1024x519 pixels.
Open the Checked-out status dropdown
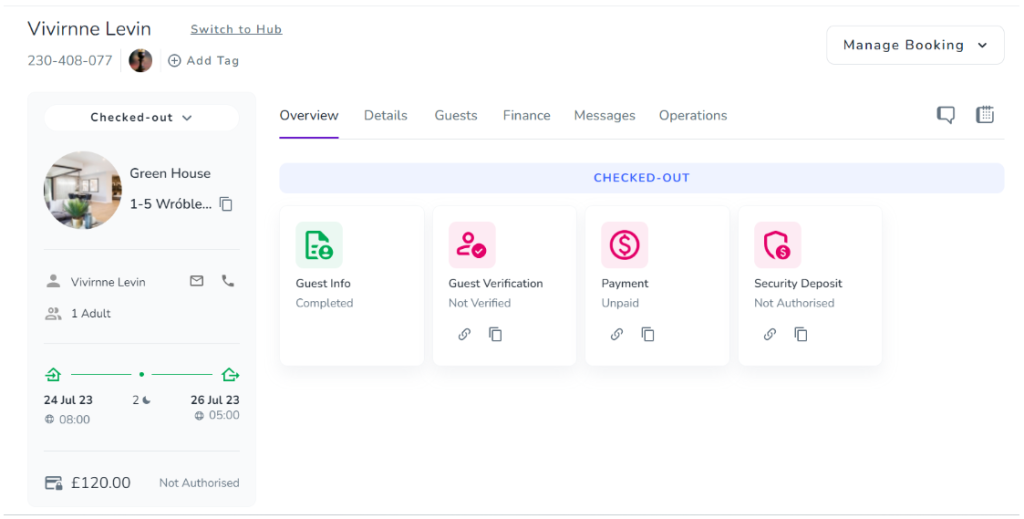pos(141,117)
